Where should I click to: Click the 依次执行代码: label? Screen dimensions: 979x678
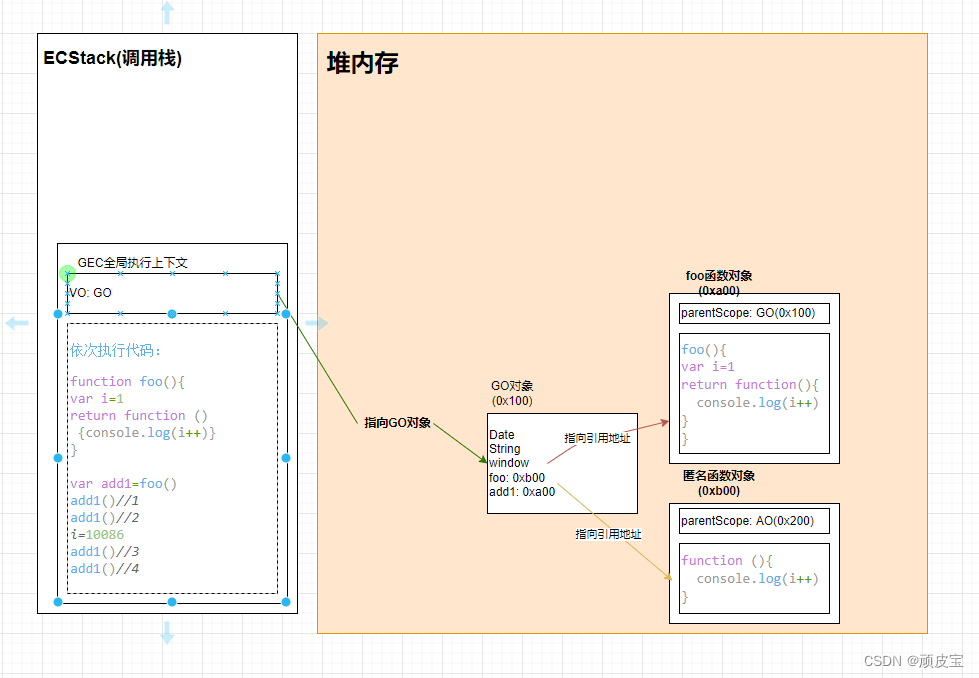pos(115,350)
